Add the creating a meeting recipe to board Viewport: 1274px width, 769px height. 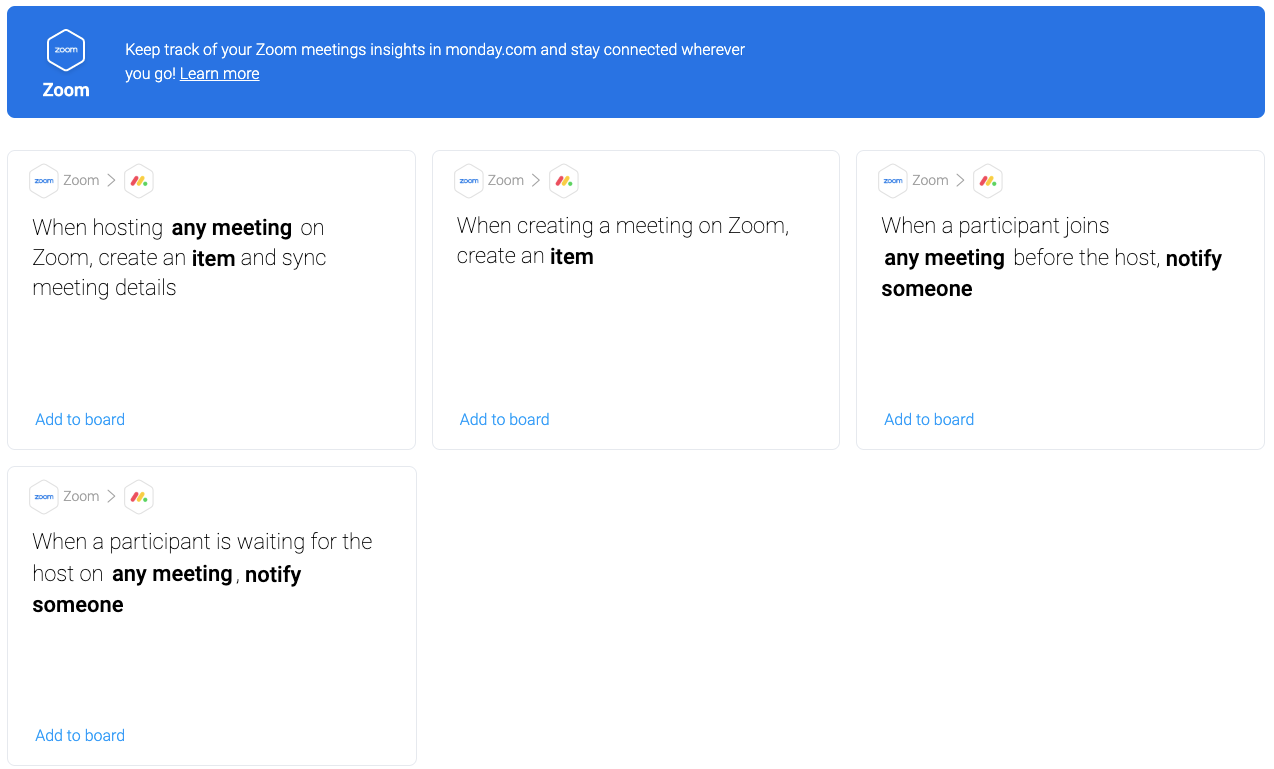coord(505,420)
